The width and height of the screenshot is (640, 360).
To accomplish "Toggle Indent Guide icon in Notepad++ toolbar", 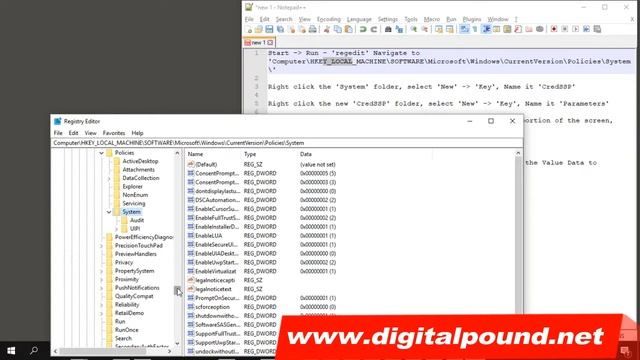I will 486,29.
